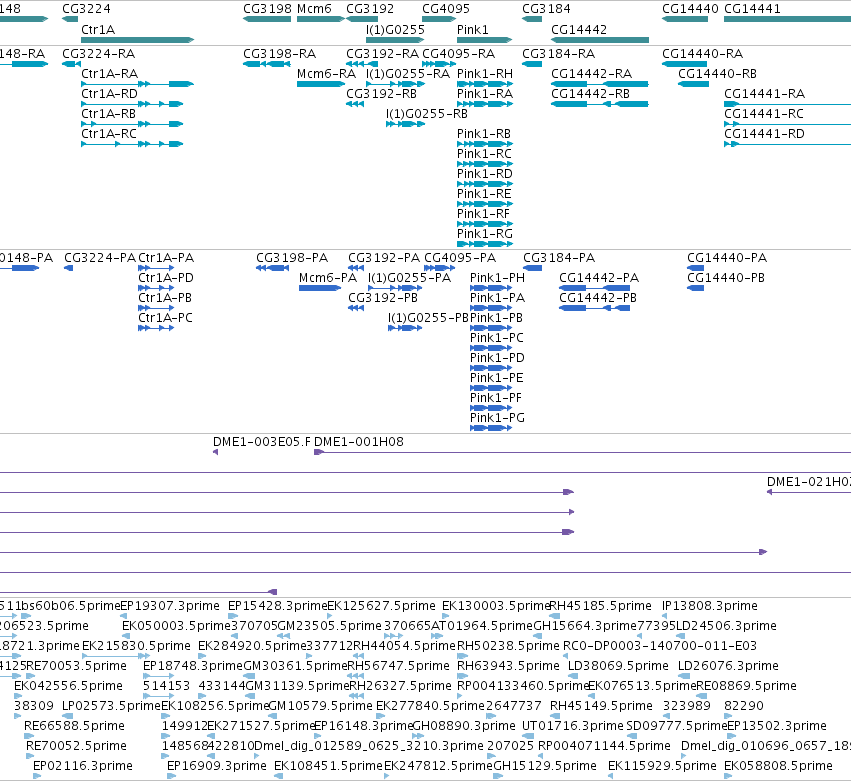Select the Ctr1A-RC transcript label
Screen dimensions: 851x781
coord(109,134)
